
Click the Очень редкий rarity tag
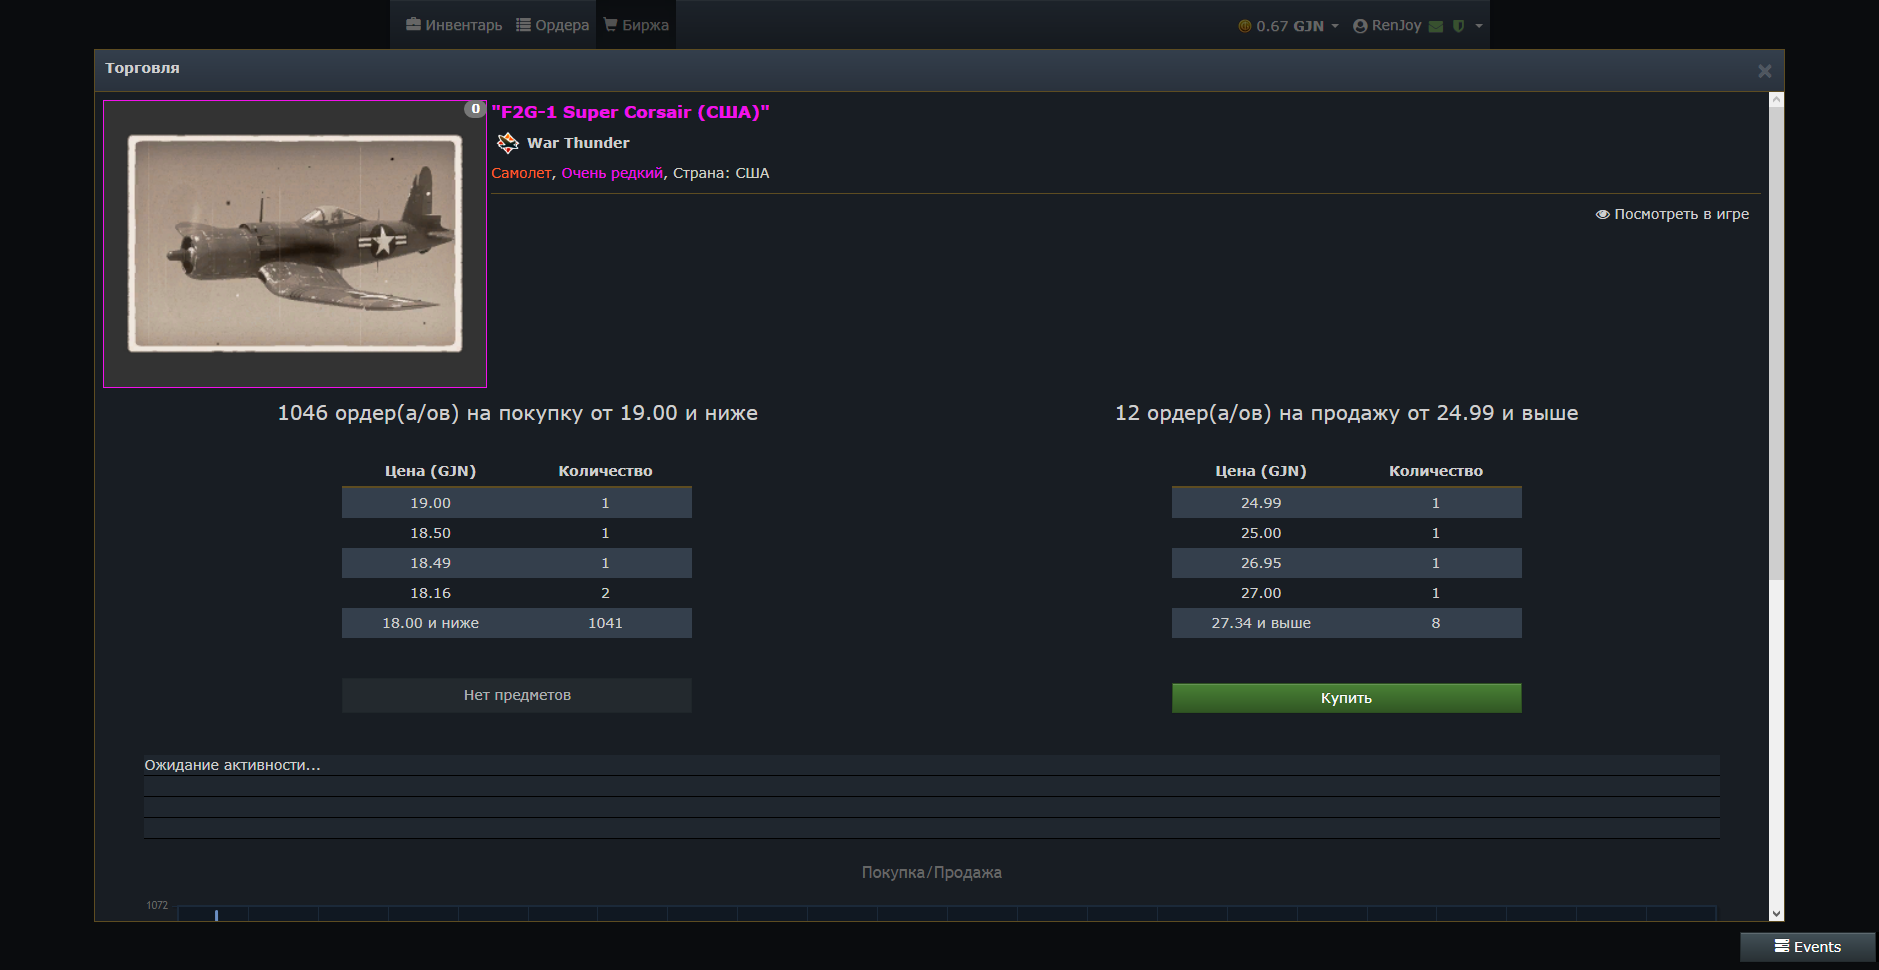click(612, 173)
